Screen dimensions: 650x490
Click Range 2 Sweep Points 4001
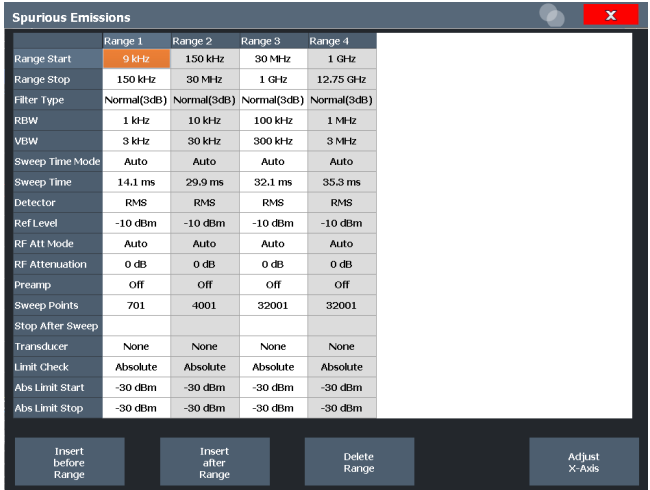(x=205, y=305)
